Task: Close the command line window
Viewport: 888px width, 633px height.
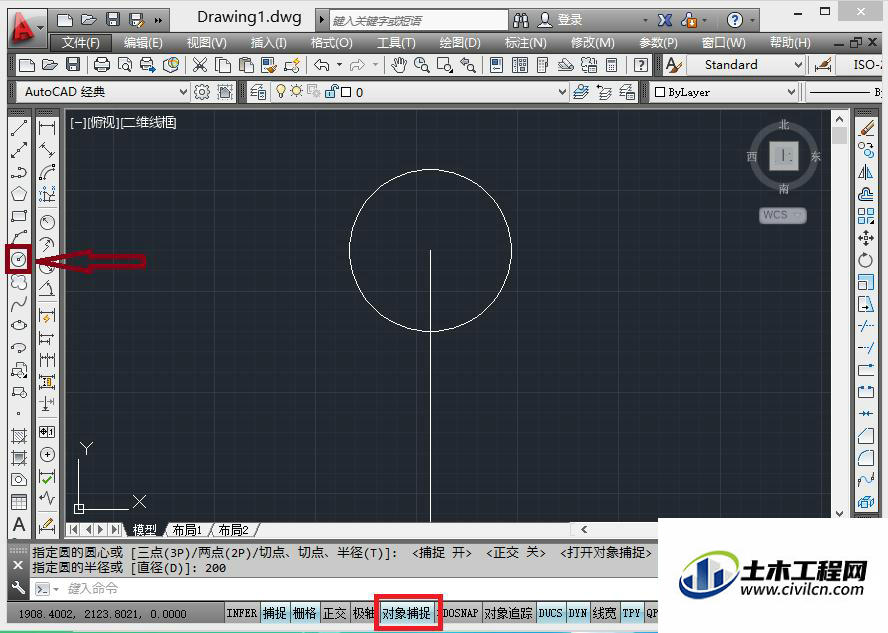Action: (18, 565)
